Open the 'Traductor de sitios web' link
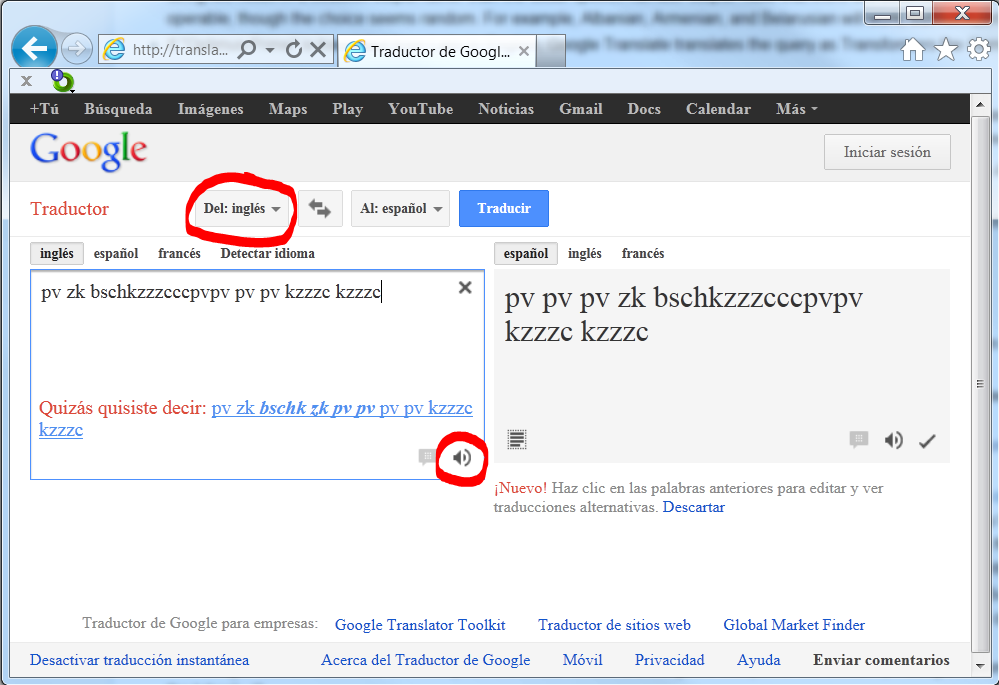999x685 pixels. coord(614,625)
